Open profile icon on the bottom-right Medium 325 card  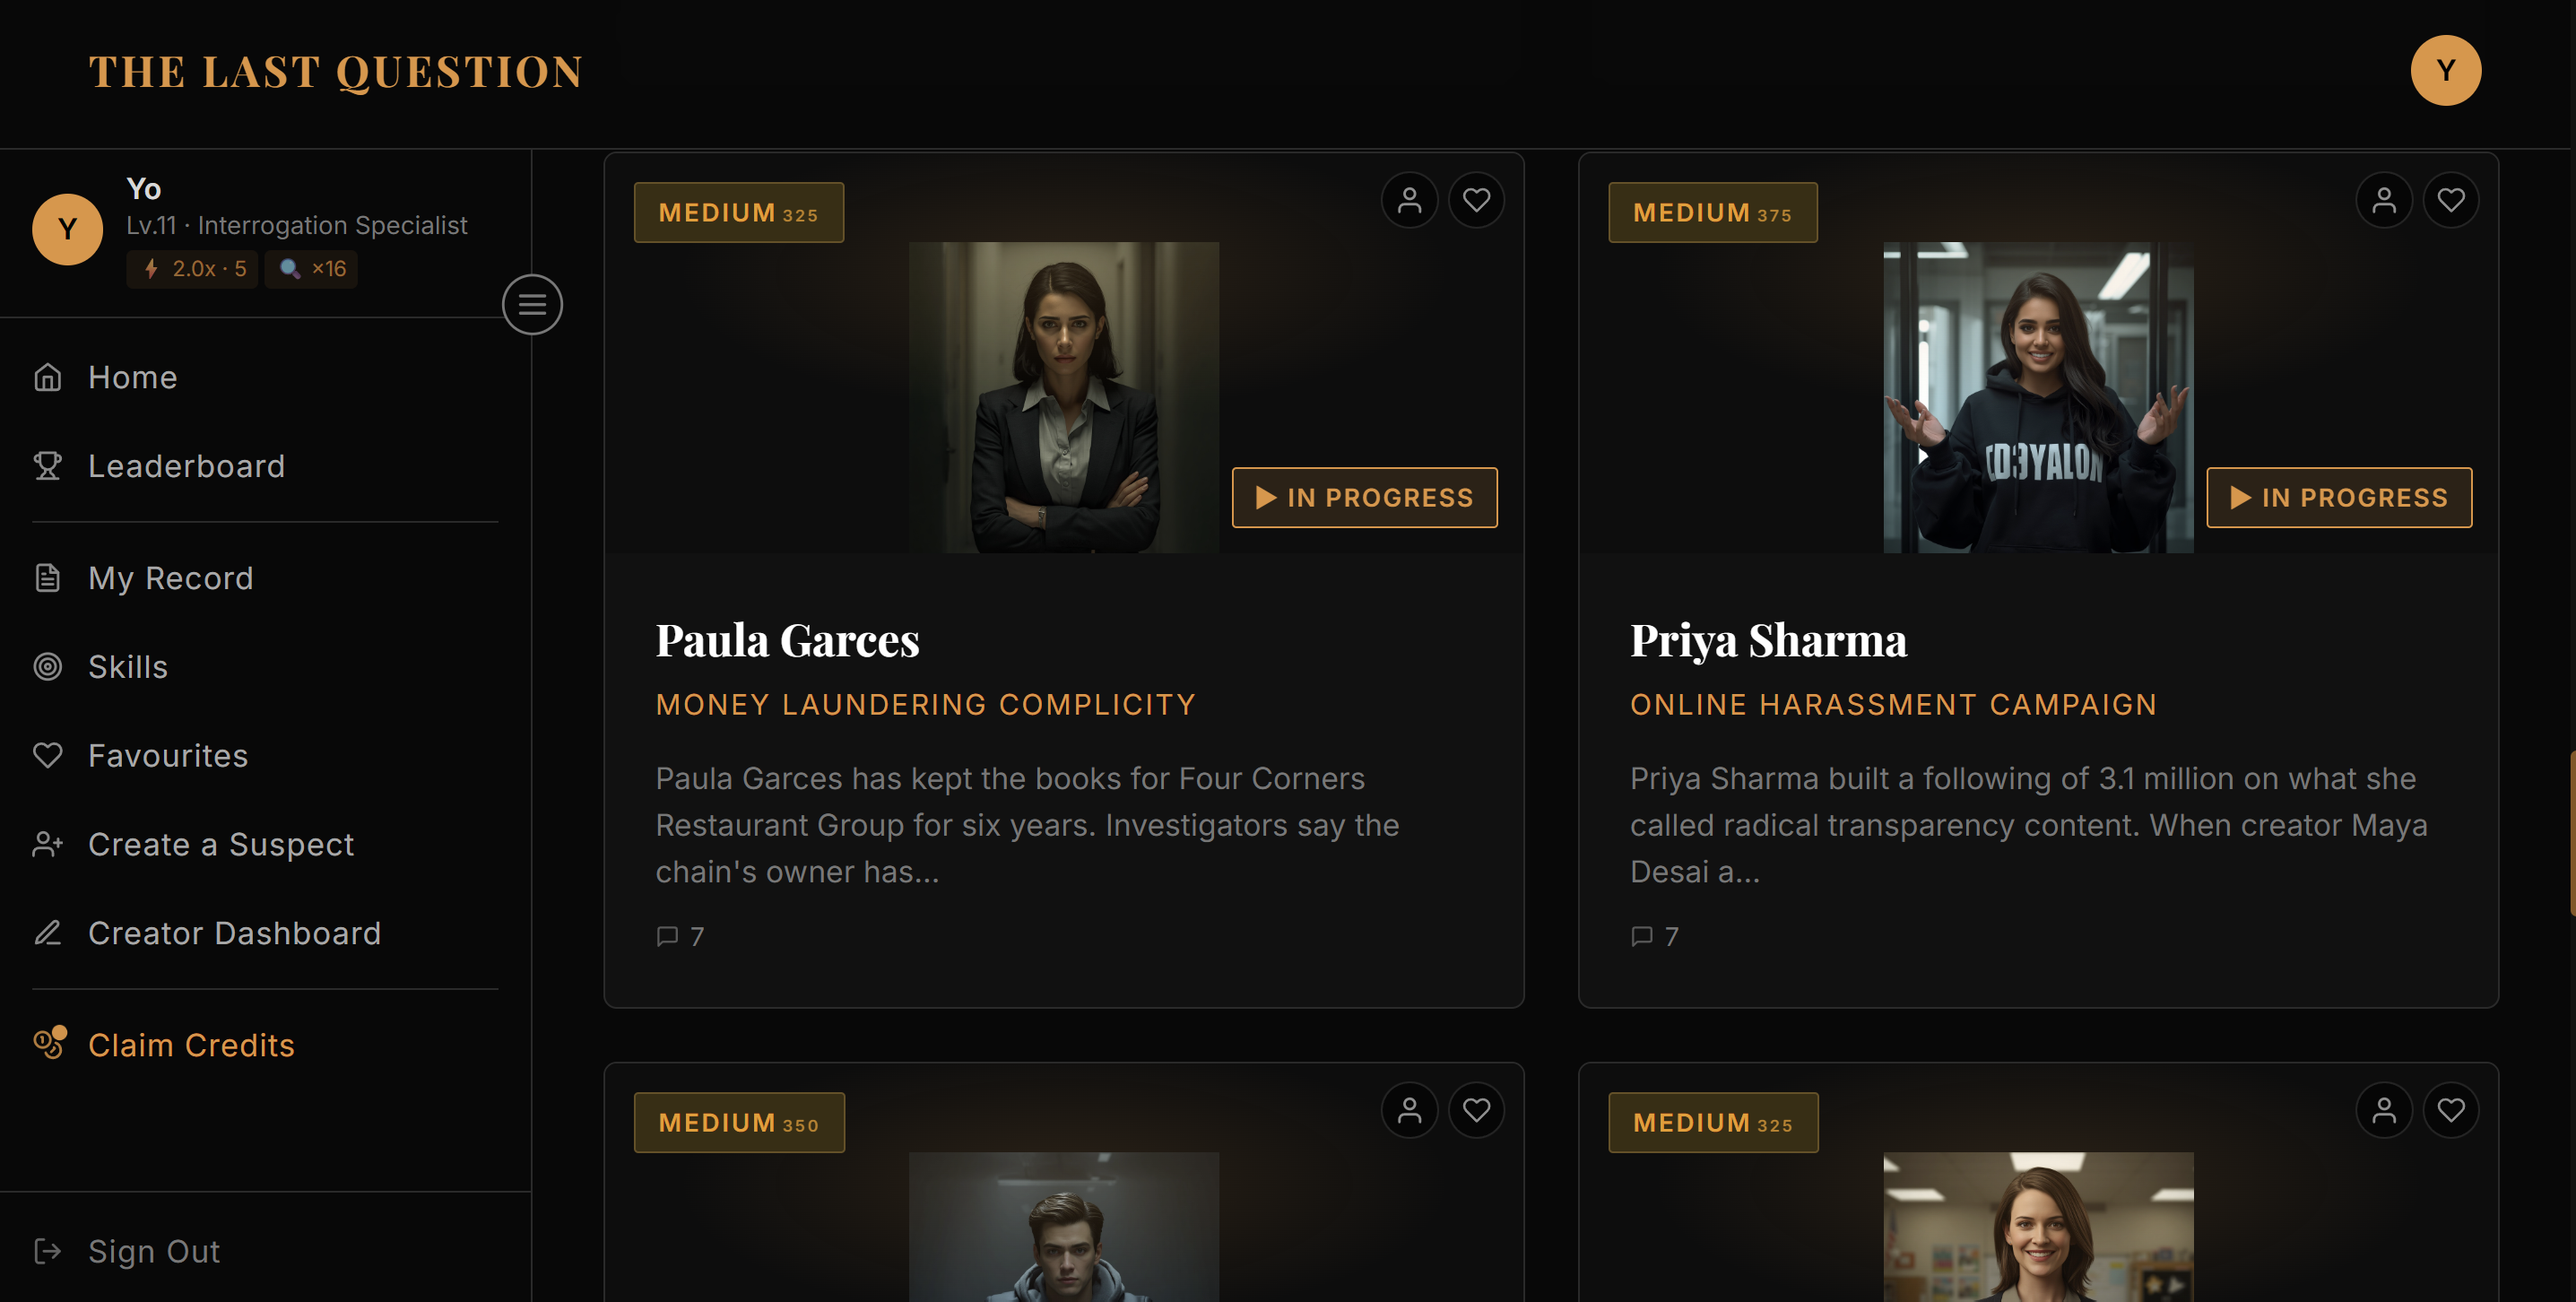click(x=2384, y=1110)
